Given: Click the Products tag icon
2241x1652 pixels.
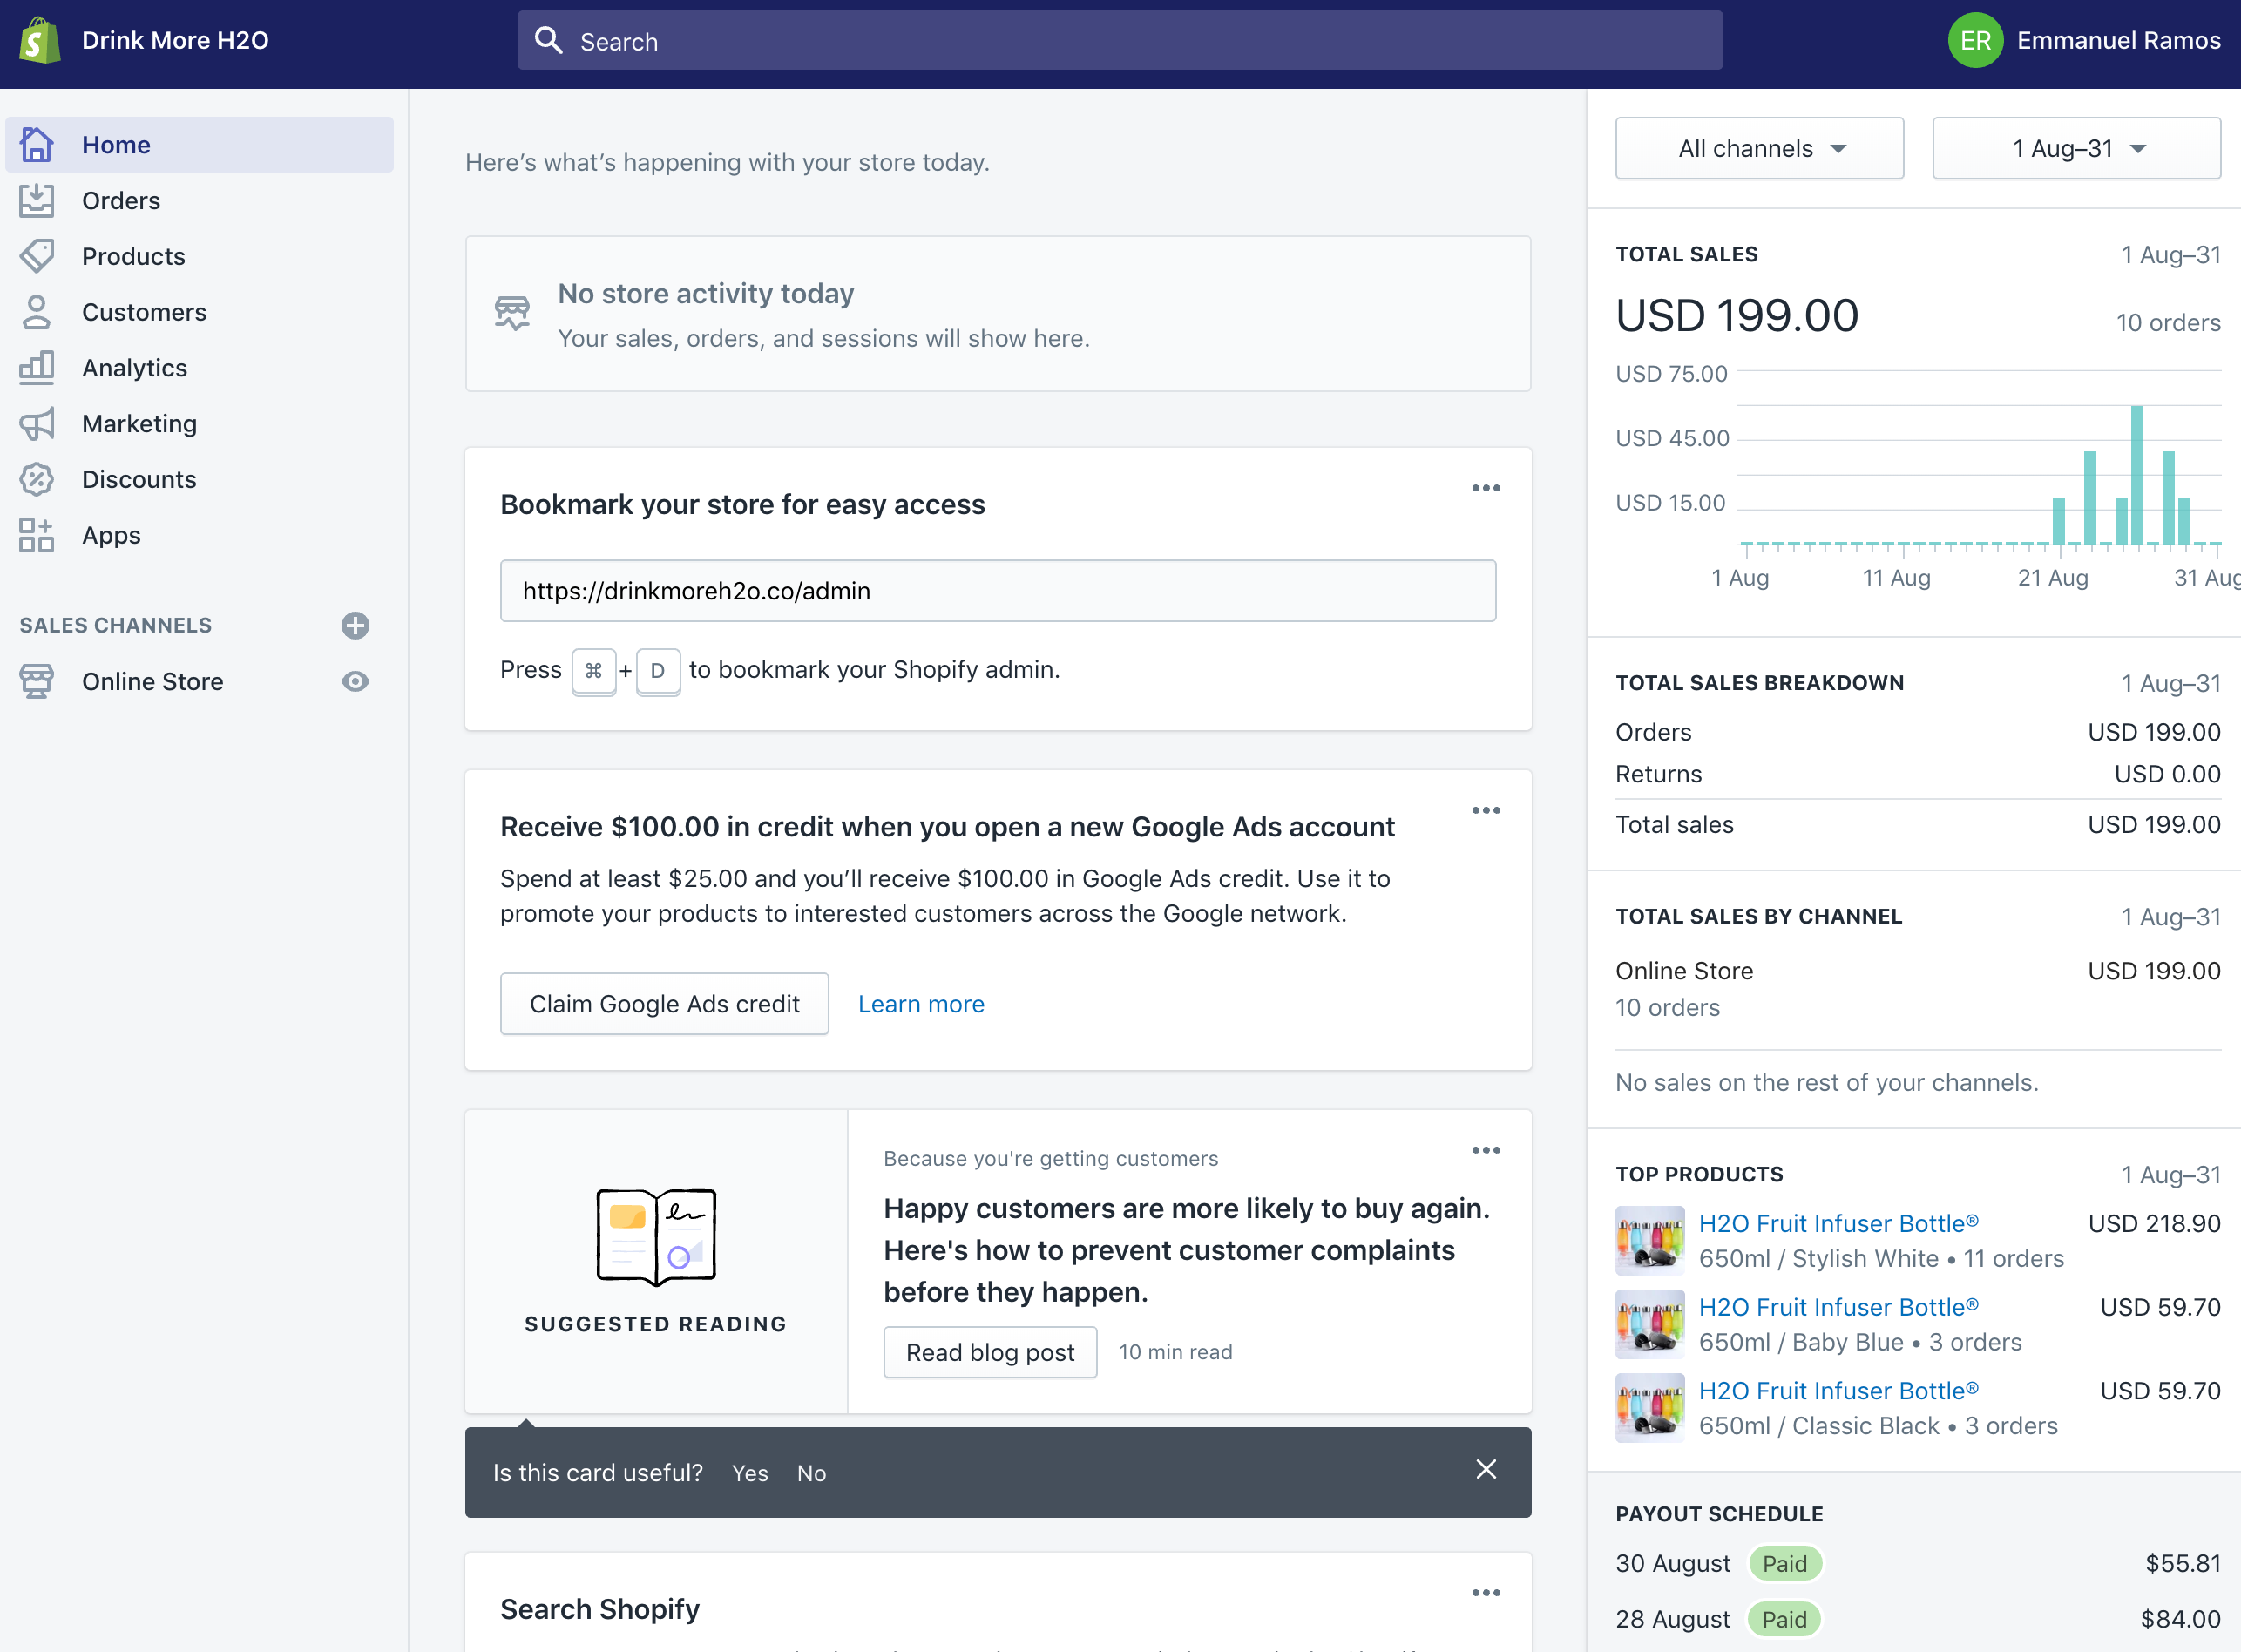Looking at the screenshot, I should [x=37, y=257].
